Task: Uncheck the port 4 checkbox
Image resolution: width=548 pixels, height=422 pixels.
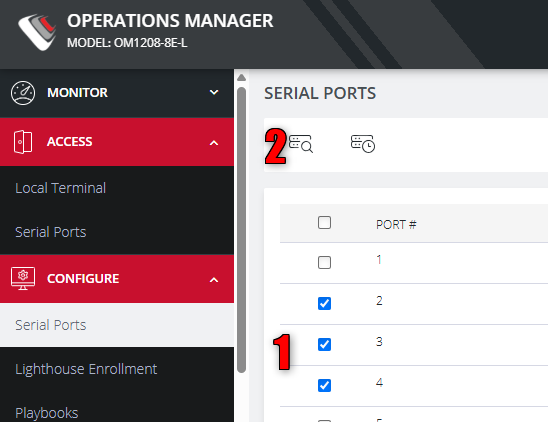Action: tap(324, 385)
